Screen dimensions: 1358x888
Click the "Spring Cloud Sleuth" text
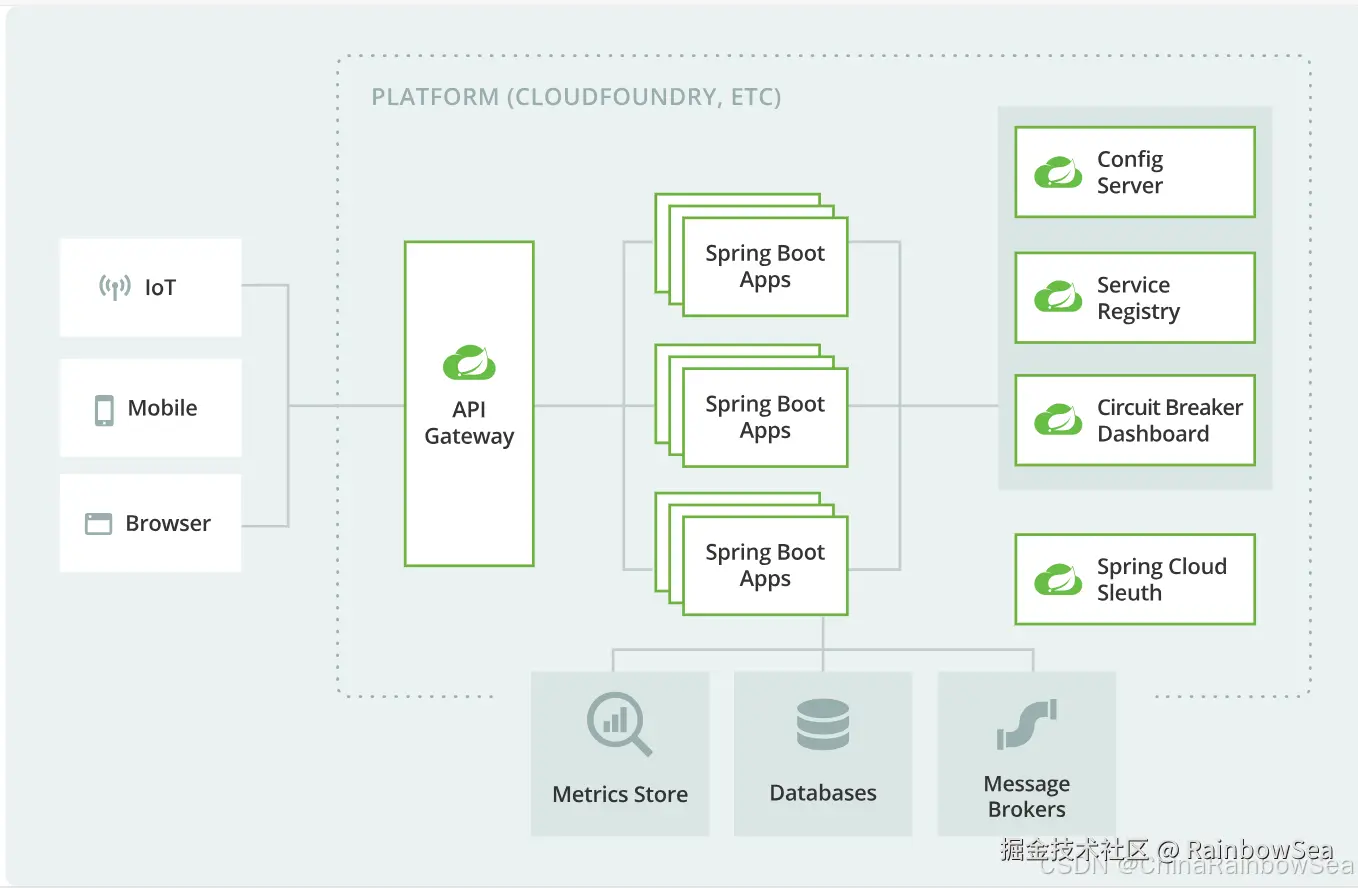(x=1162, y=580)
